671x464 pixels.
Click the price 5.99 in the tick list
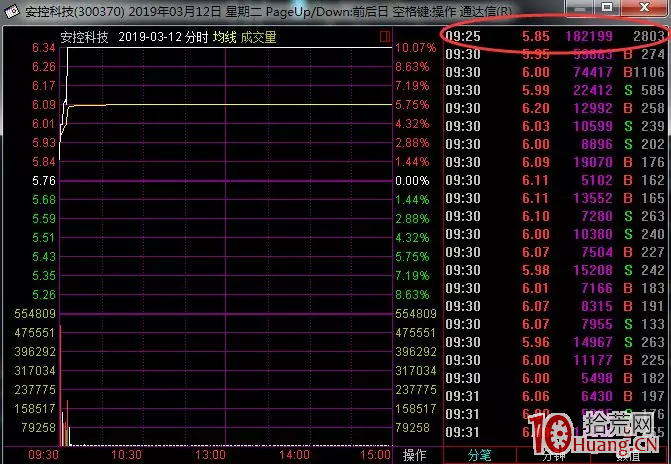(x=536, y=90)
